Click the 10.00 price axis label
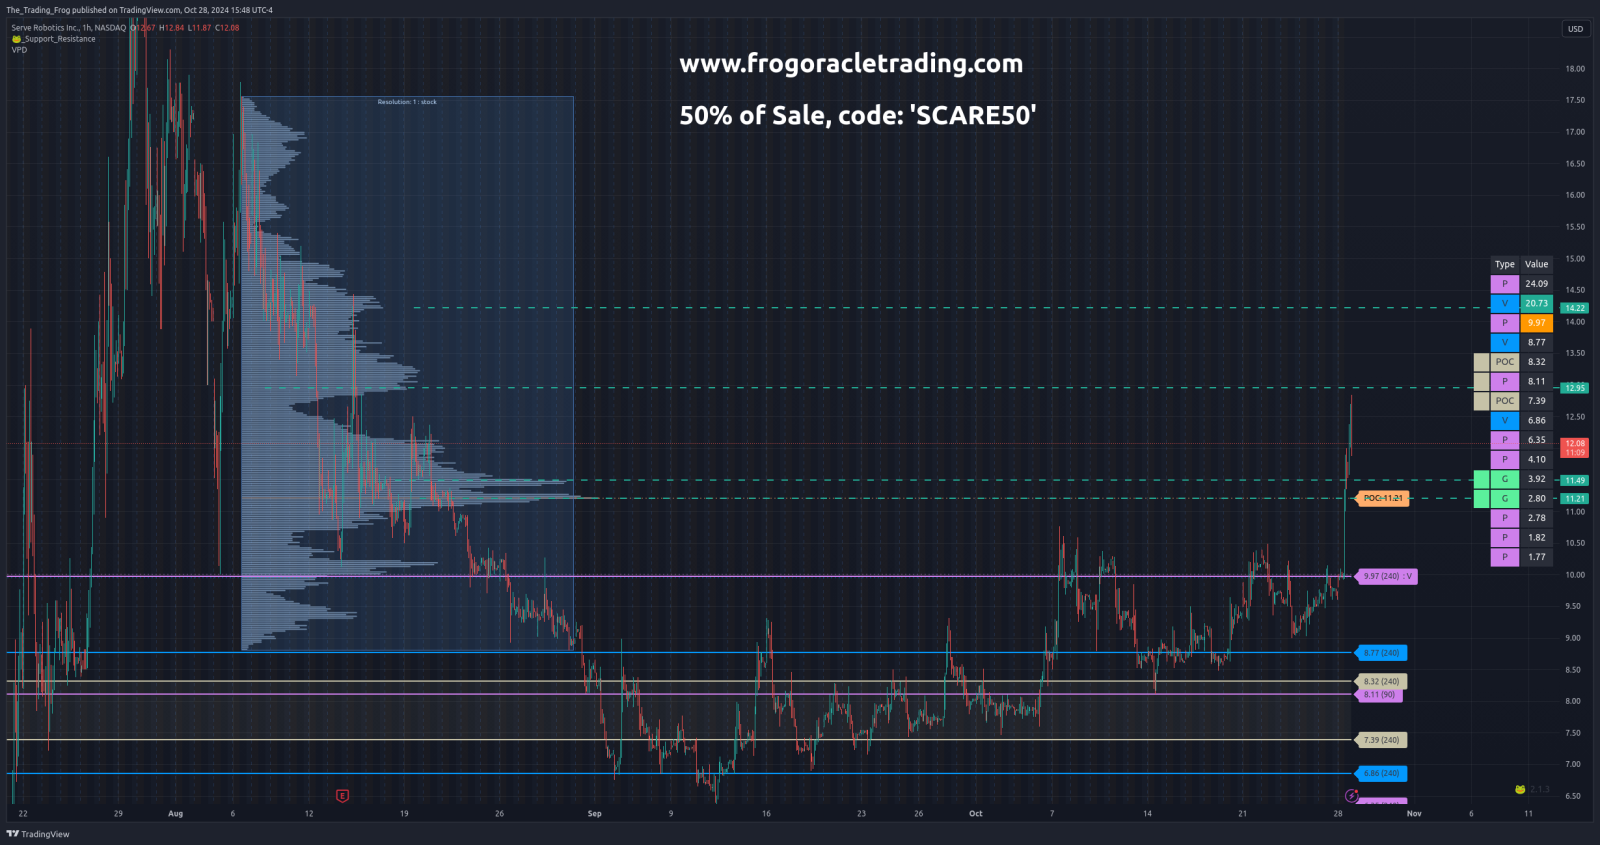The image size is (1600, 845). (x=1575, y=575)
